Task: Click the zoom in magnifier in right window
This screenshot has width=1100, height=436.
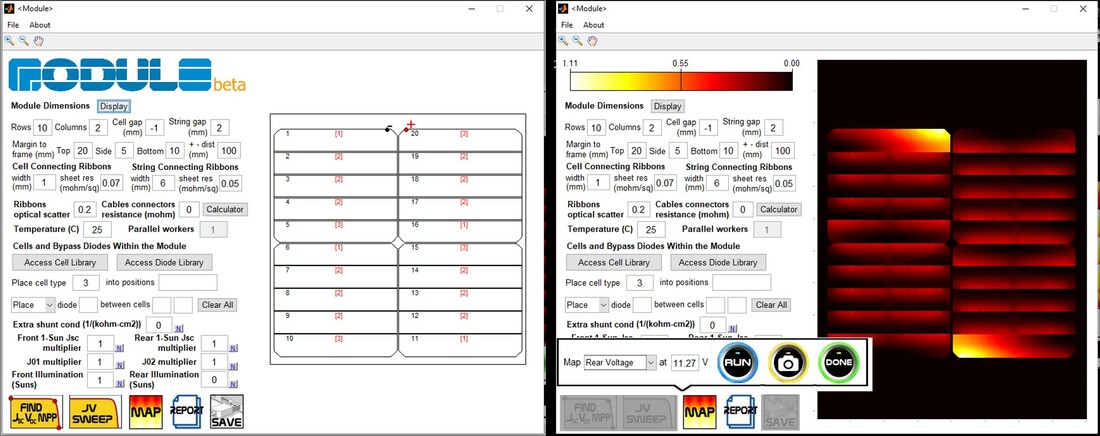Action: 564,41
